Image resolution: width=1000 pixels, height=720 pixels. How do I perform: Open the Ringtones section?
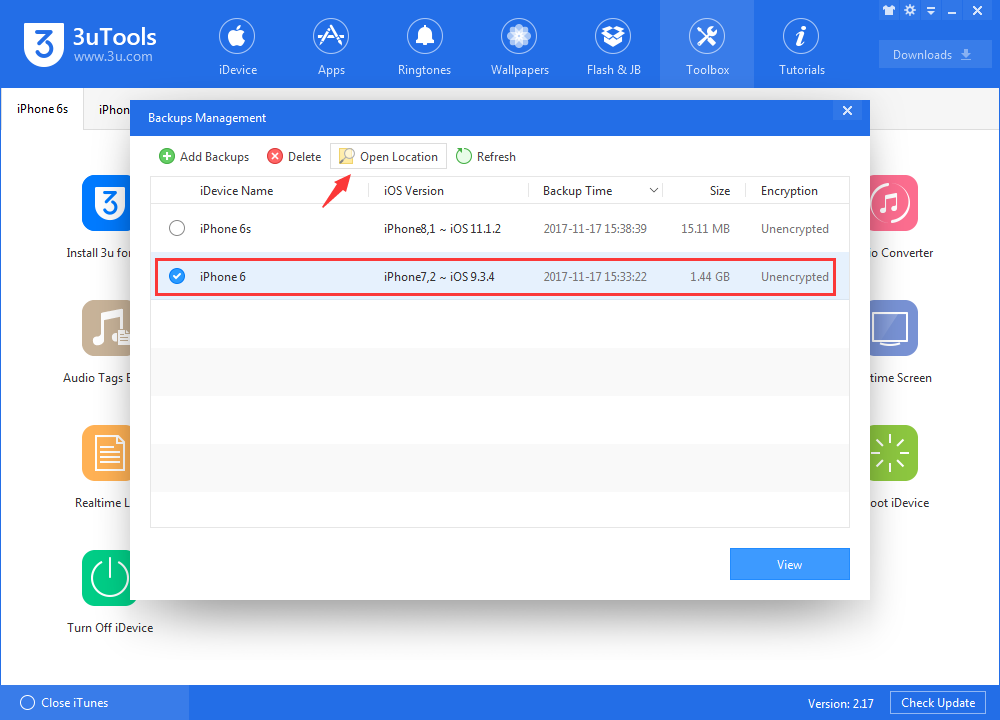[x=425, y=47]
